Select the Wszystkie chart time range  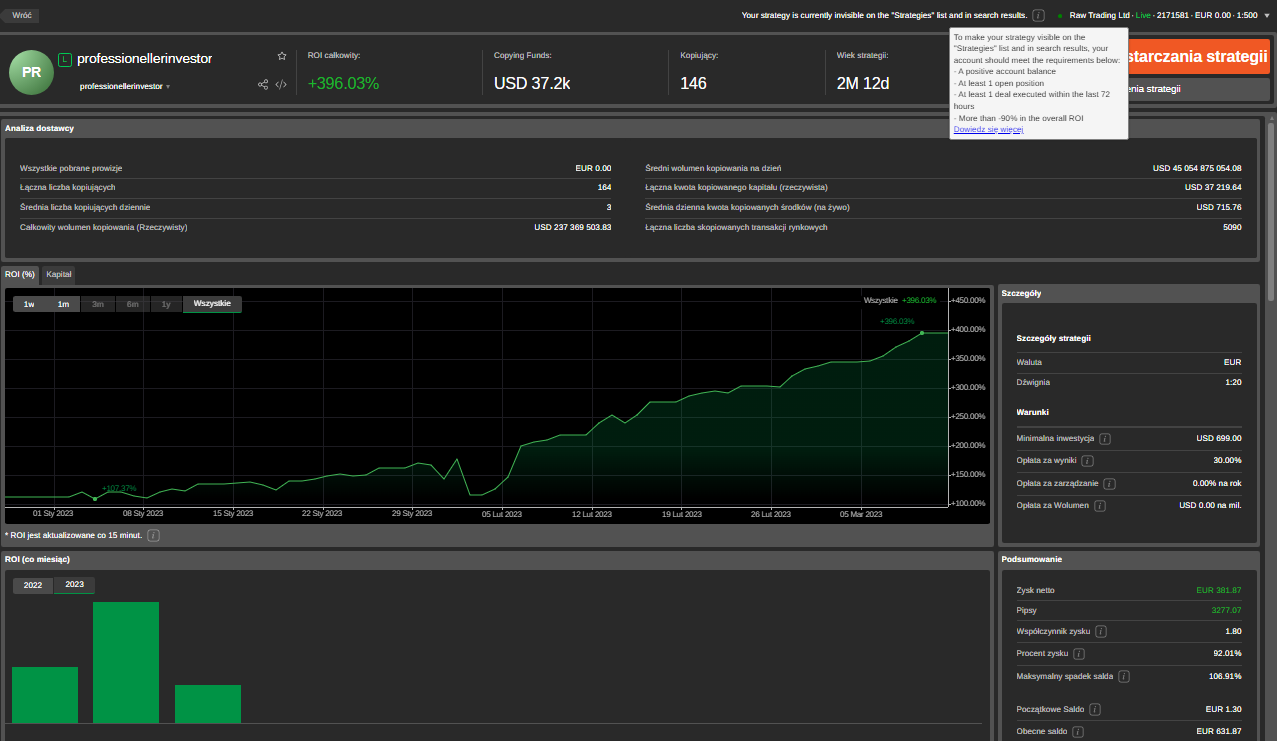pyautogui.click(x=212, y=304)
